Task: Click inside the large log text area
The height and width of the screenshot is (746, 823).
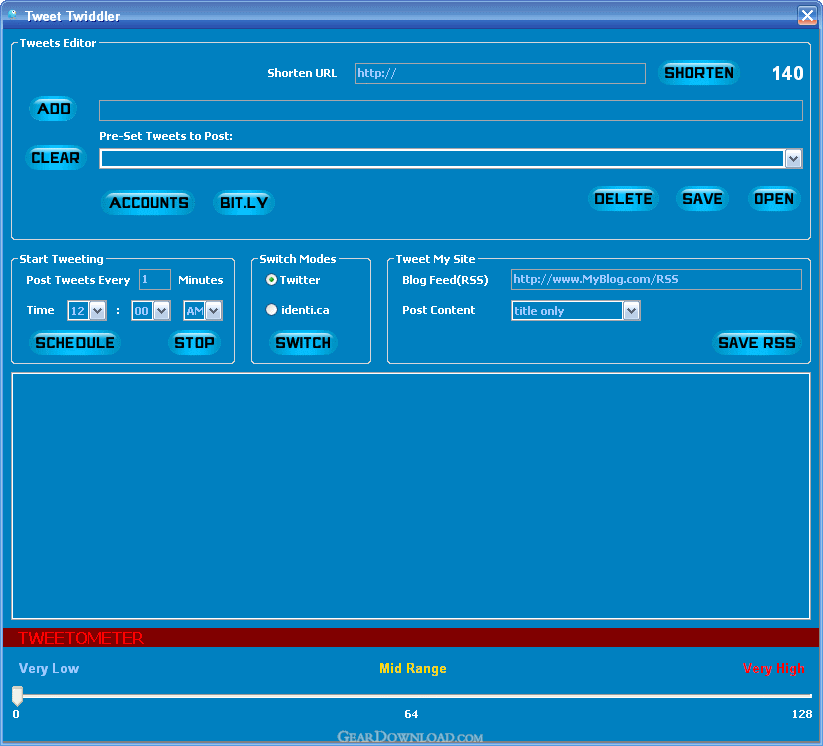Action: tap(411, 496)
